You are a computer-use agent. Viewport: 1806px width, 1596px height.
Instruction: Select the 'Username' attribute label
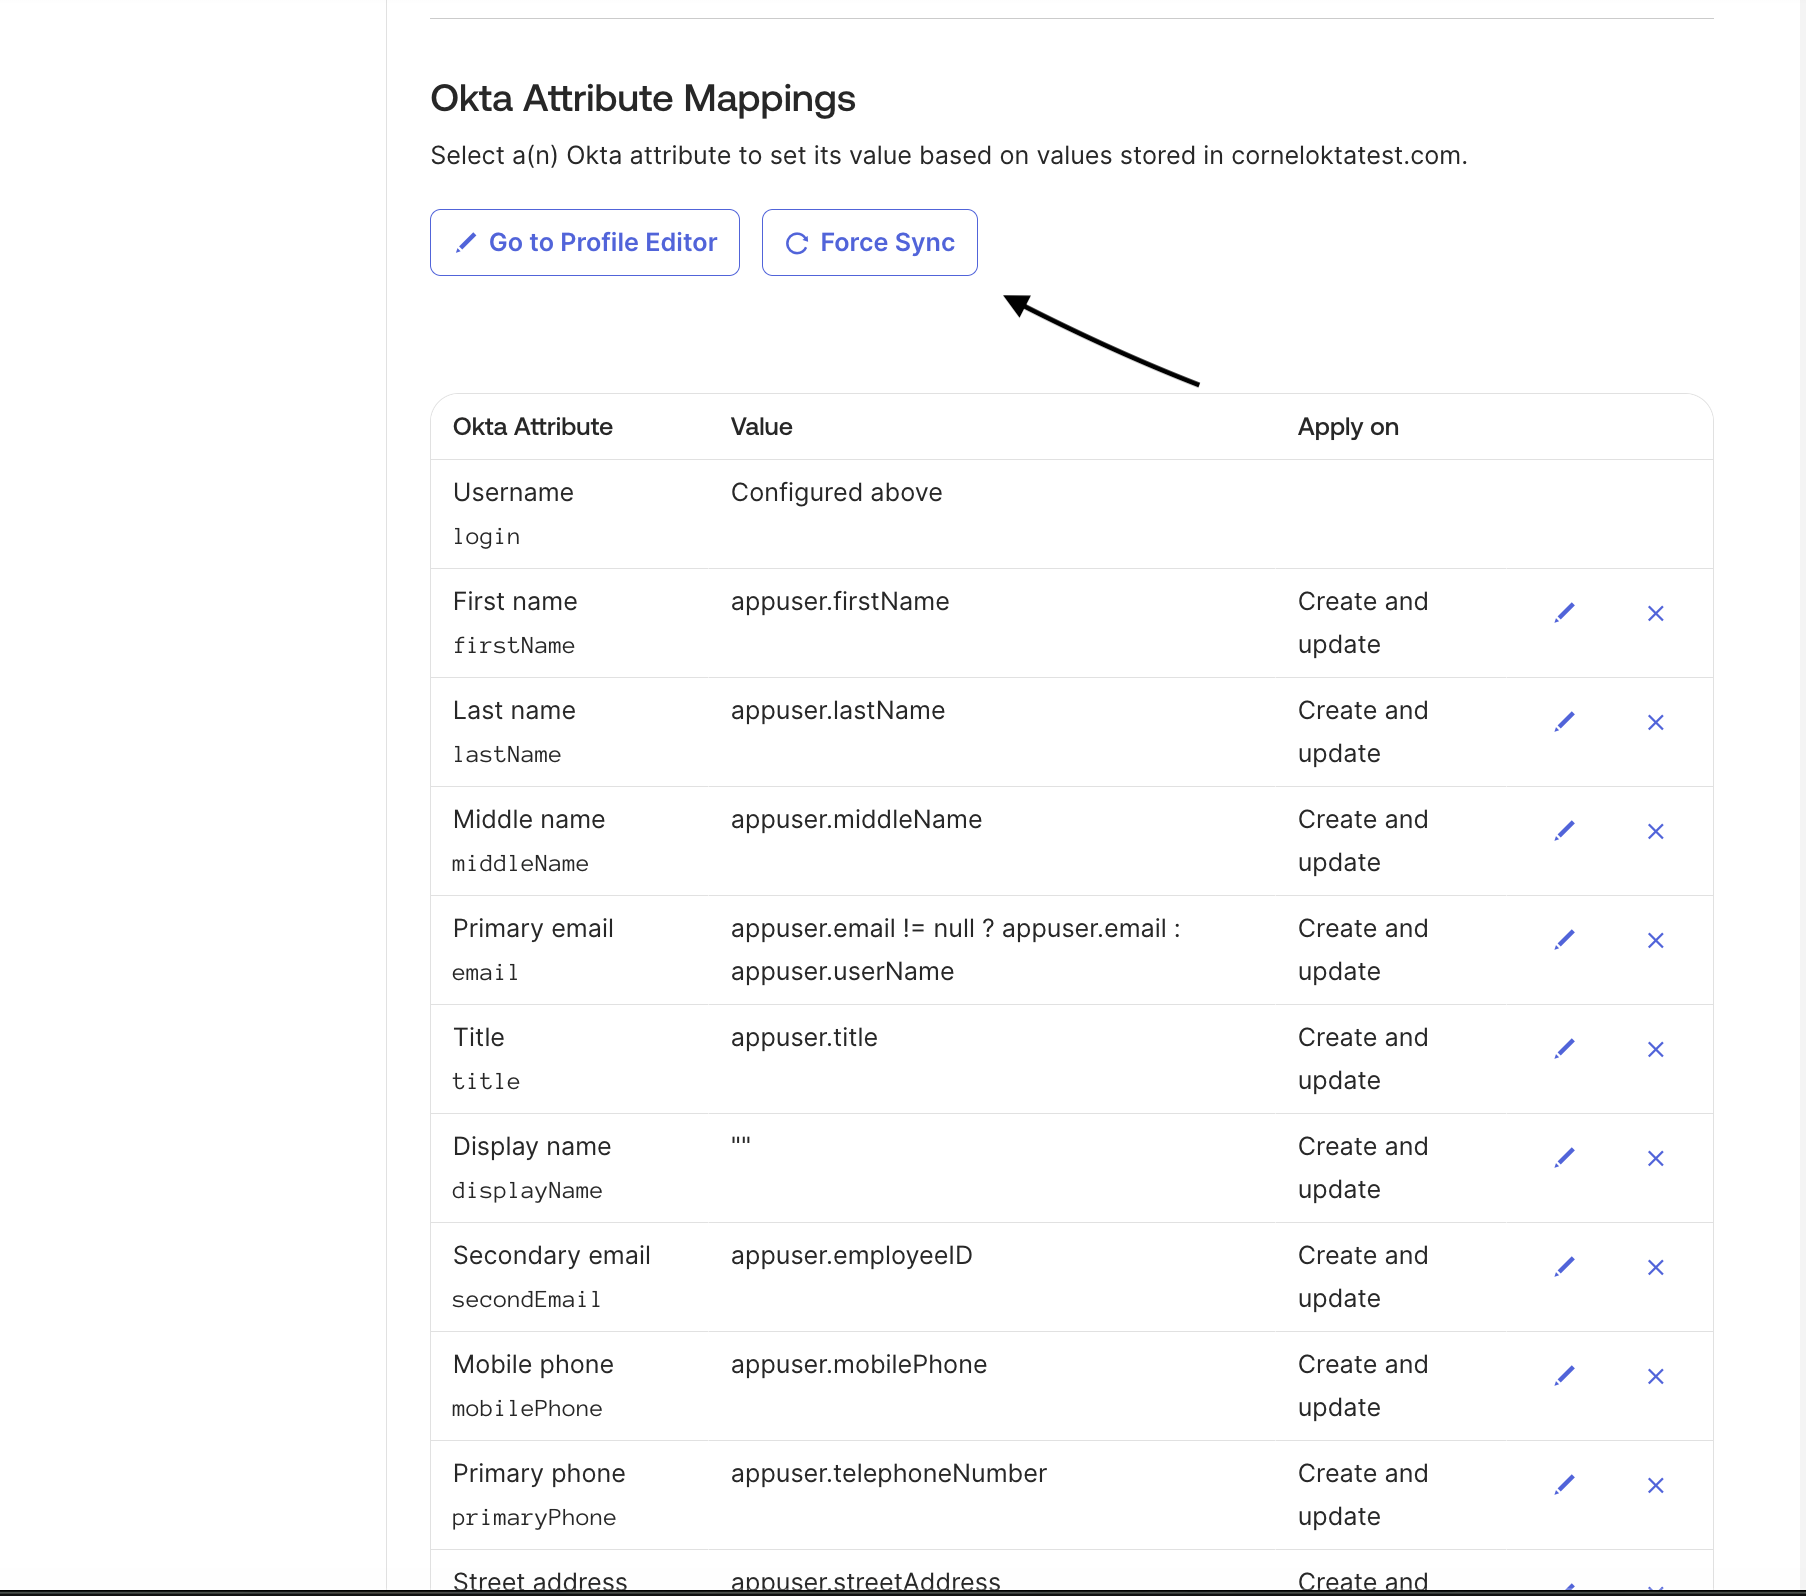click(513, 492)
